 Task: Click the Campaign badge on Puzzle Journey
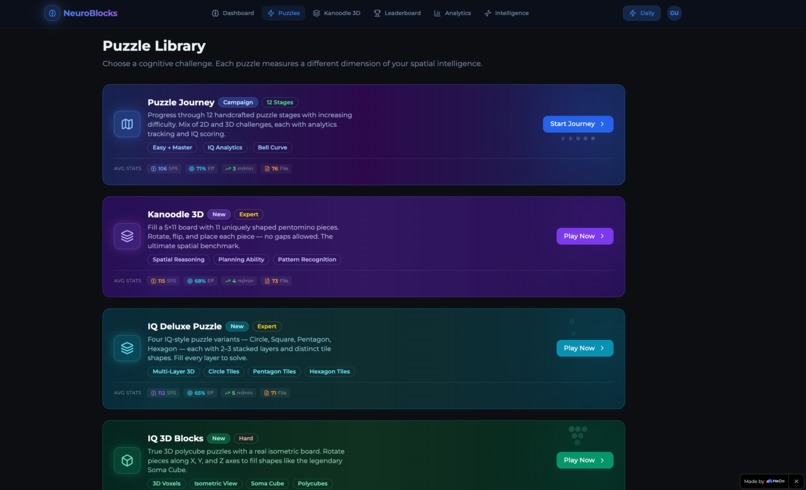click(238, 102)
